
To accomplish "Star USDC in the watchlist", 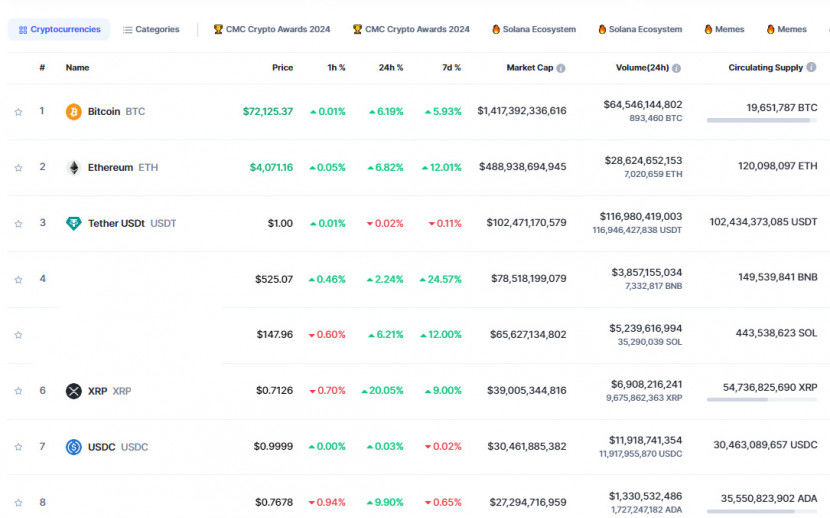I will 19,447.
